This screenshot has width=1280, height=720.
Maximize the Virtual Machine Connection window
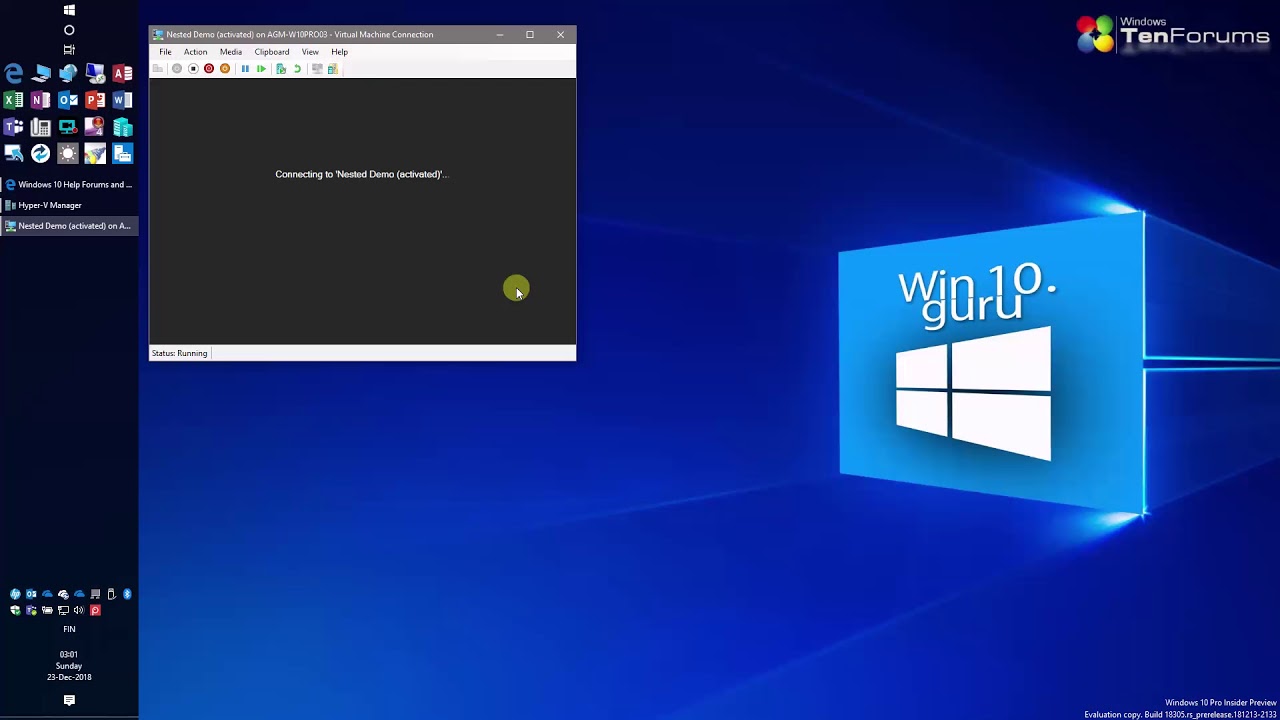[530, 35]
